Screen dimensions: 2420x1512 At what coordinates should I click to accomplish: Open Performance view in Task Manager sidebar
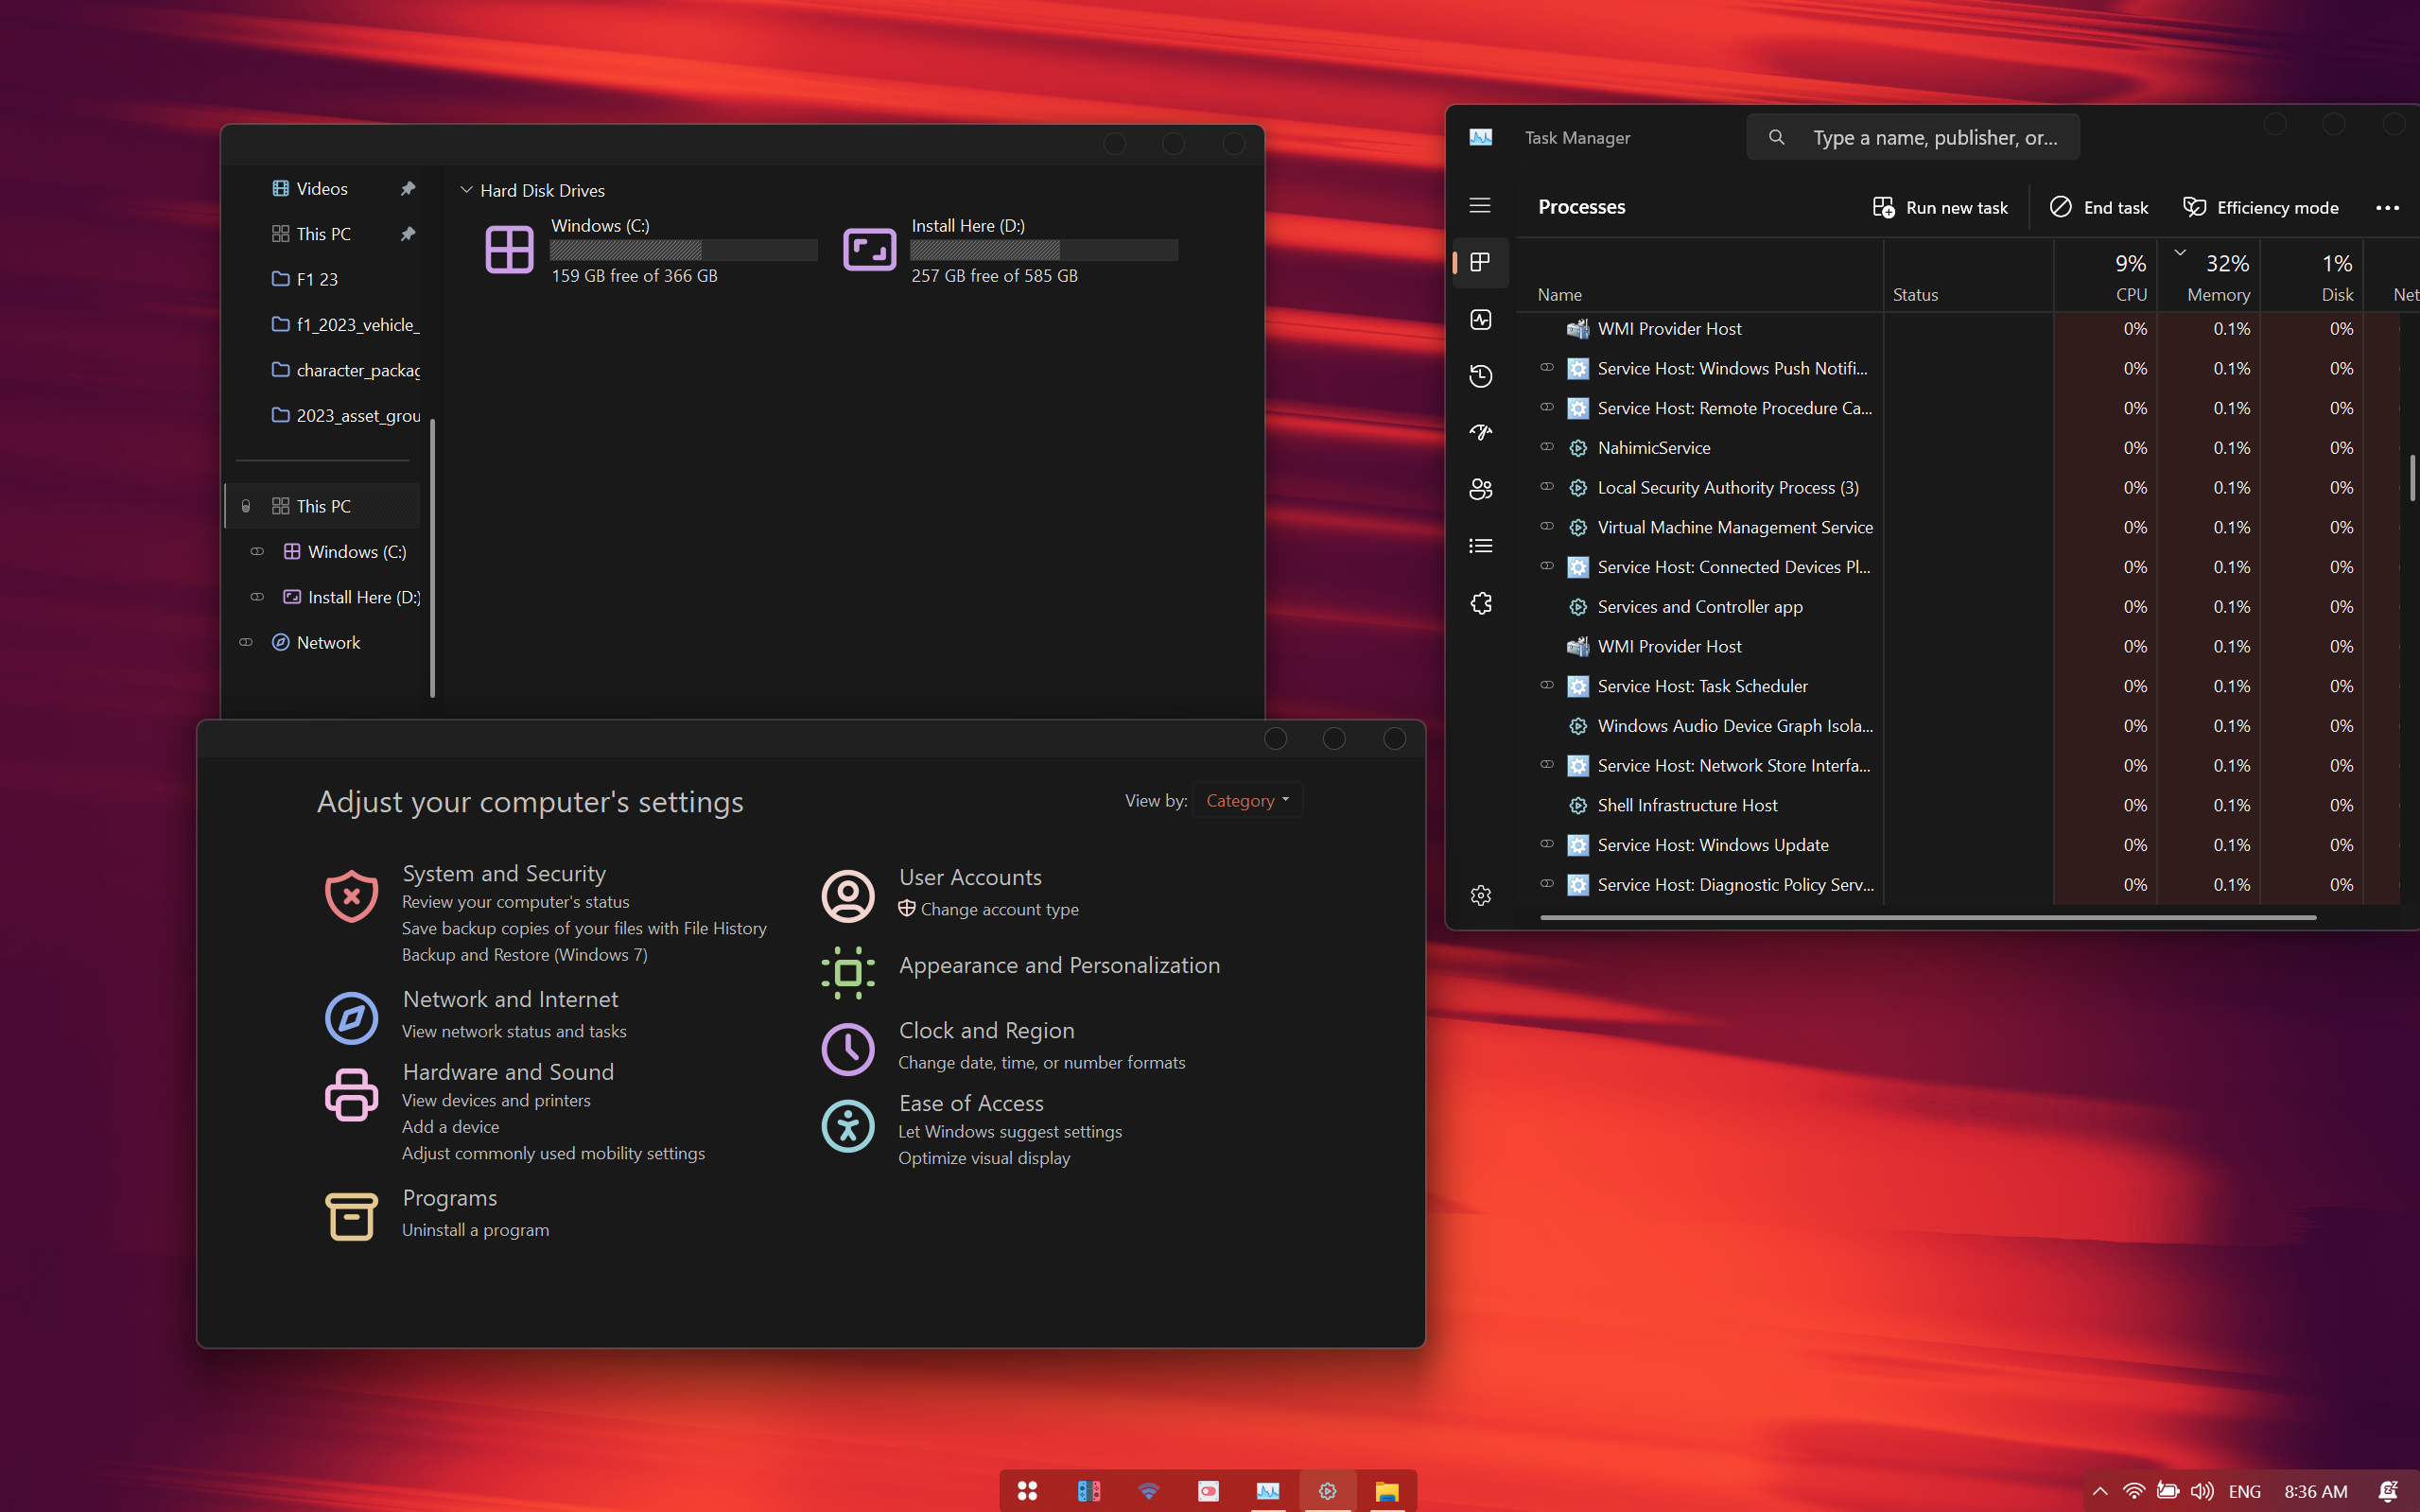click(x=1480, y=320)
